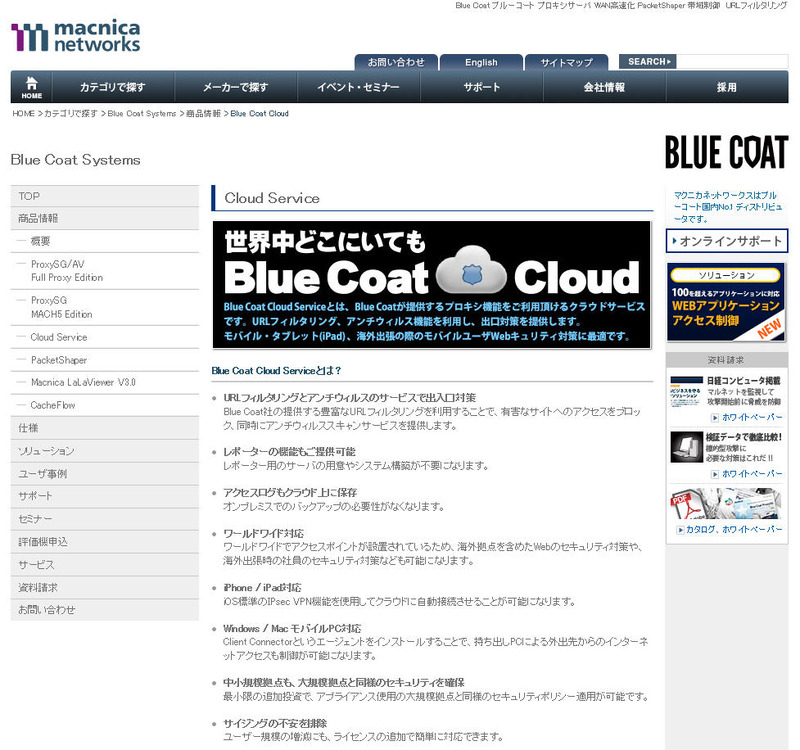This screenshot has width=800, height=750.
Task: Switch to the English tab
Action: (481, 62)
